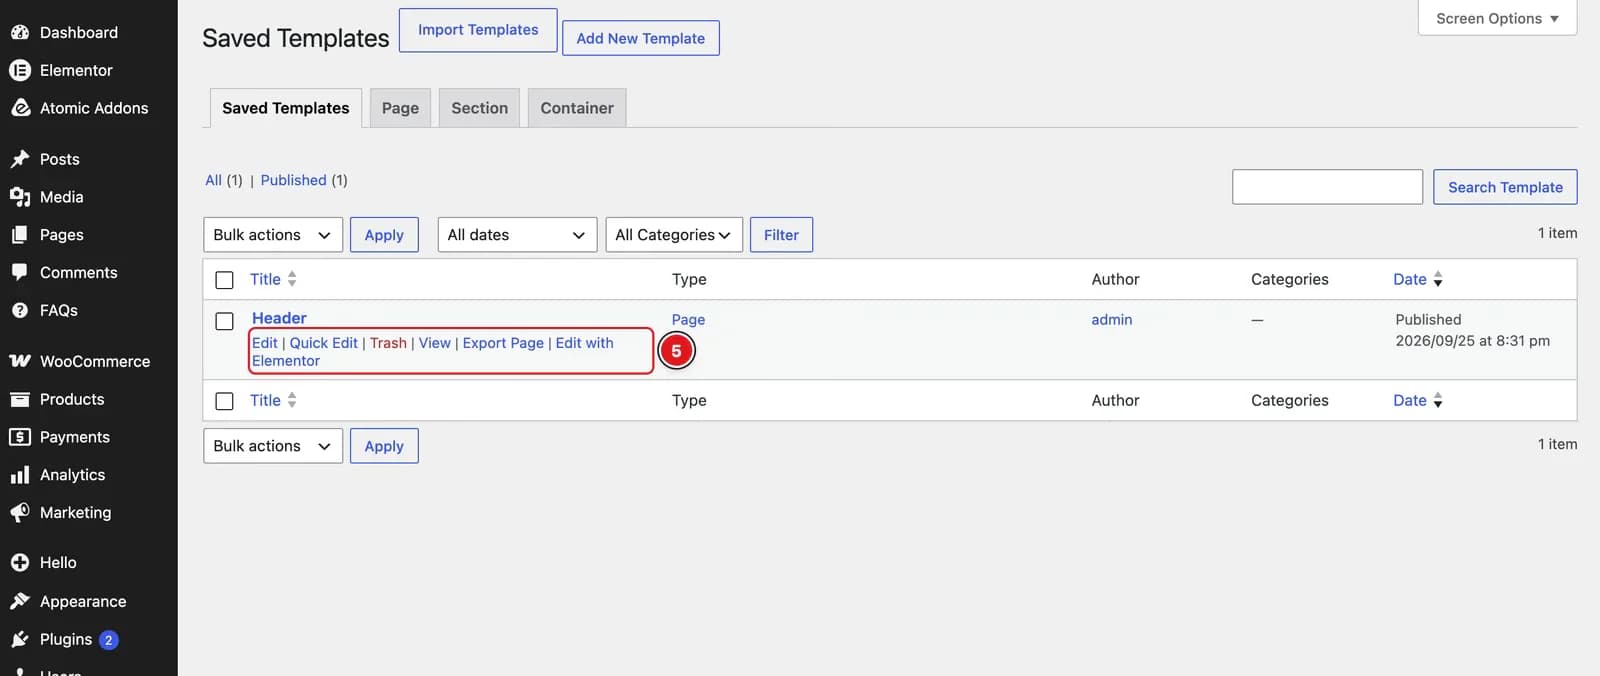
Task: Click bottom Date column sort arrows
Action: tap(1438, 401)
